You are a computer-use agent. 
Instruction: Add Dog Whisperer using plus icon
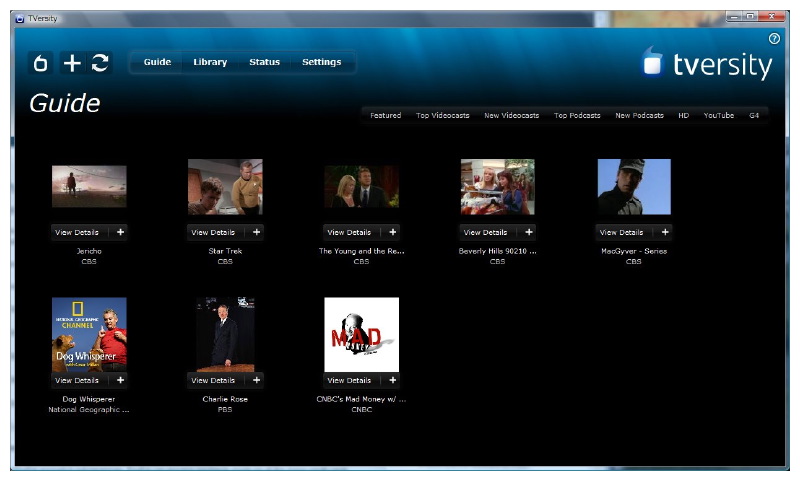coord(120,380)
